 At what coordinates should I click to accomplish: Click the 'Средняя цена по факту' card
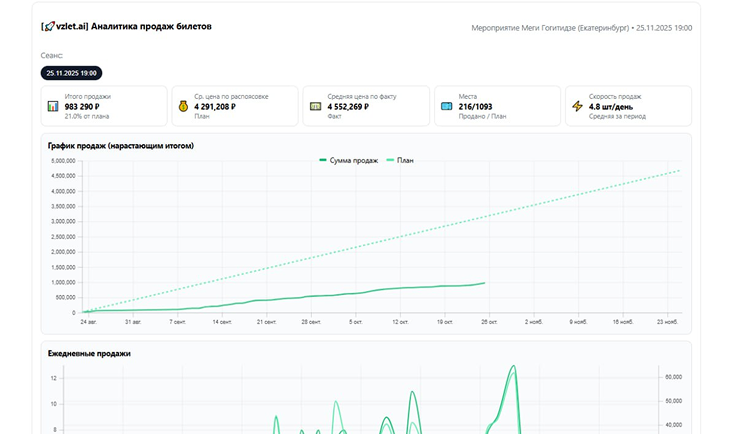(x=365, y=105)
